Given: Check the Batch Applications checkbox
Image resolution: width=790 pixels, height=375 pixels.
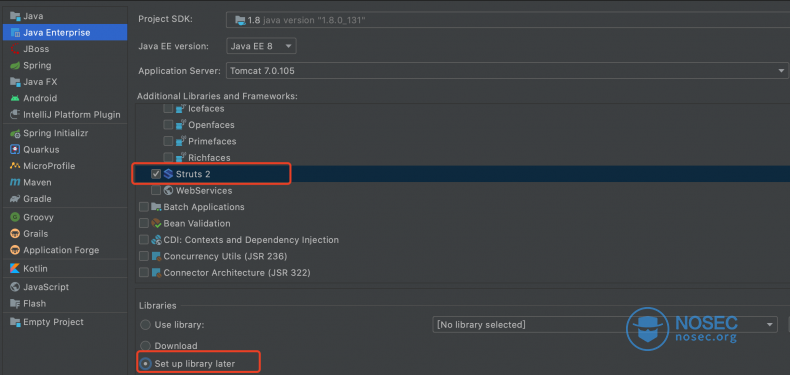Looking at the screenshot, I should point(144,207).
